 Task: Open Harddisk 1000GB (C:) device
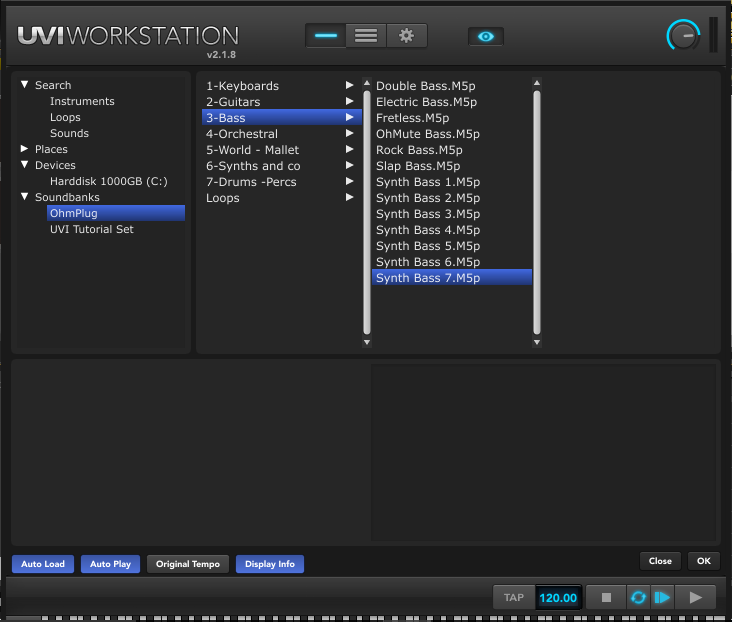109,181
